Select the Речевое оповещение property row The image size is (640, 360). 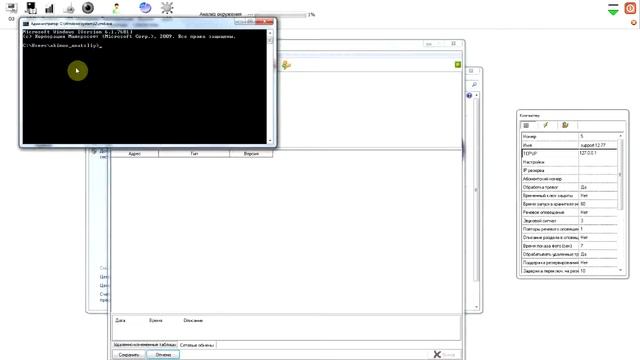point(569,212)
